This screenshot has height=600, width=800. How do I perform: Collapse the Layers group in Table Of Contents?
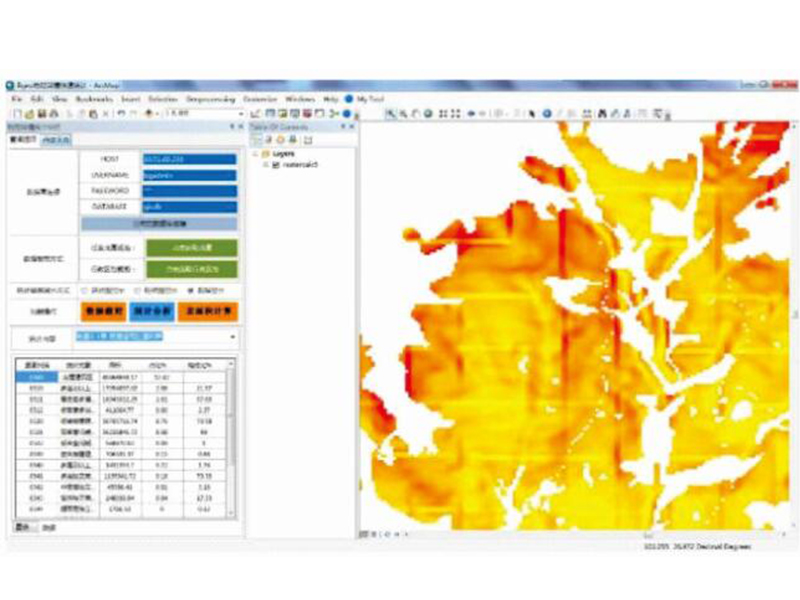tap(256, 154)
